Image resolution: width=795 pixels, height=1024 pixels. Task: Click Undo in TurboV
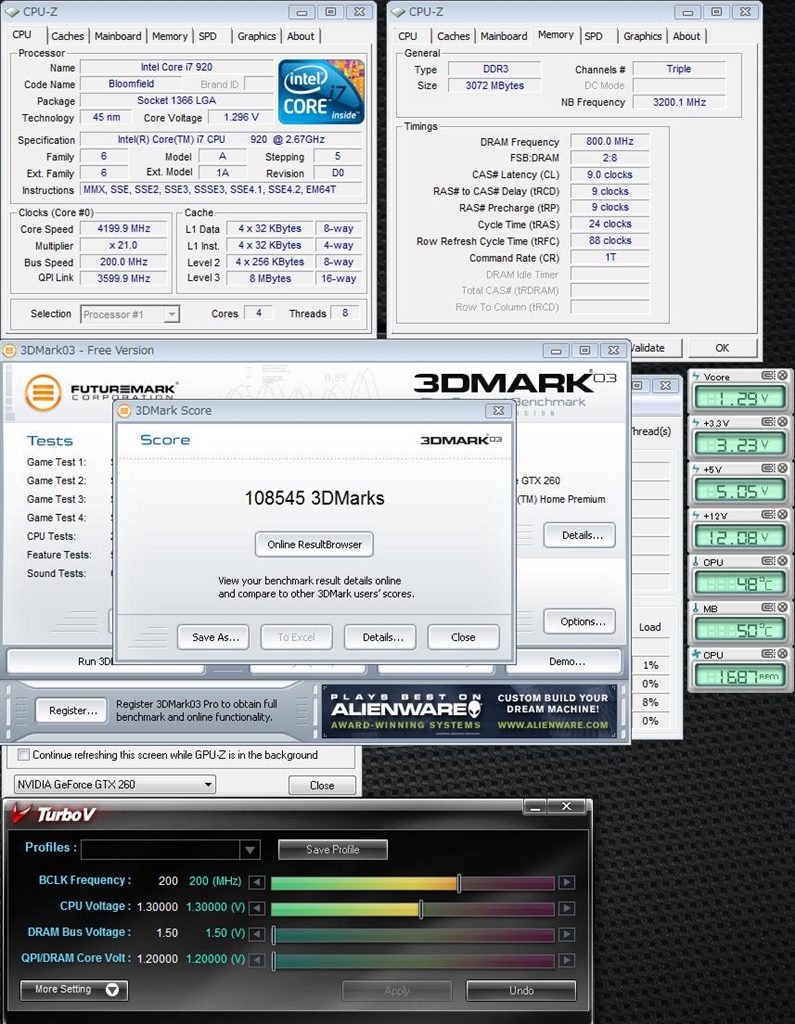point(521,990)
